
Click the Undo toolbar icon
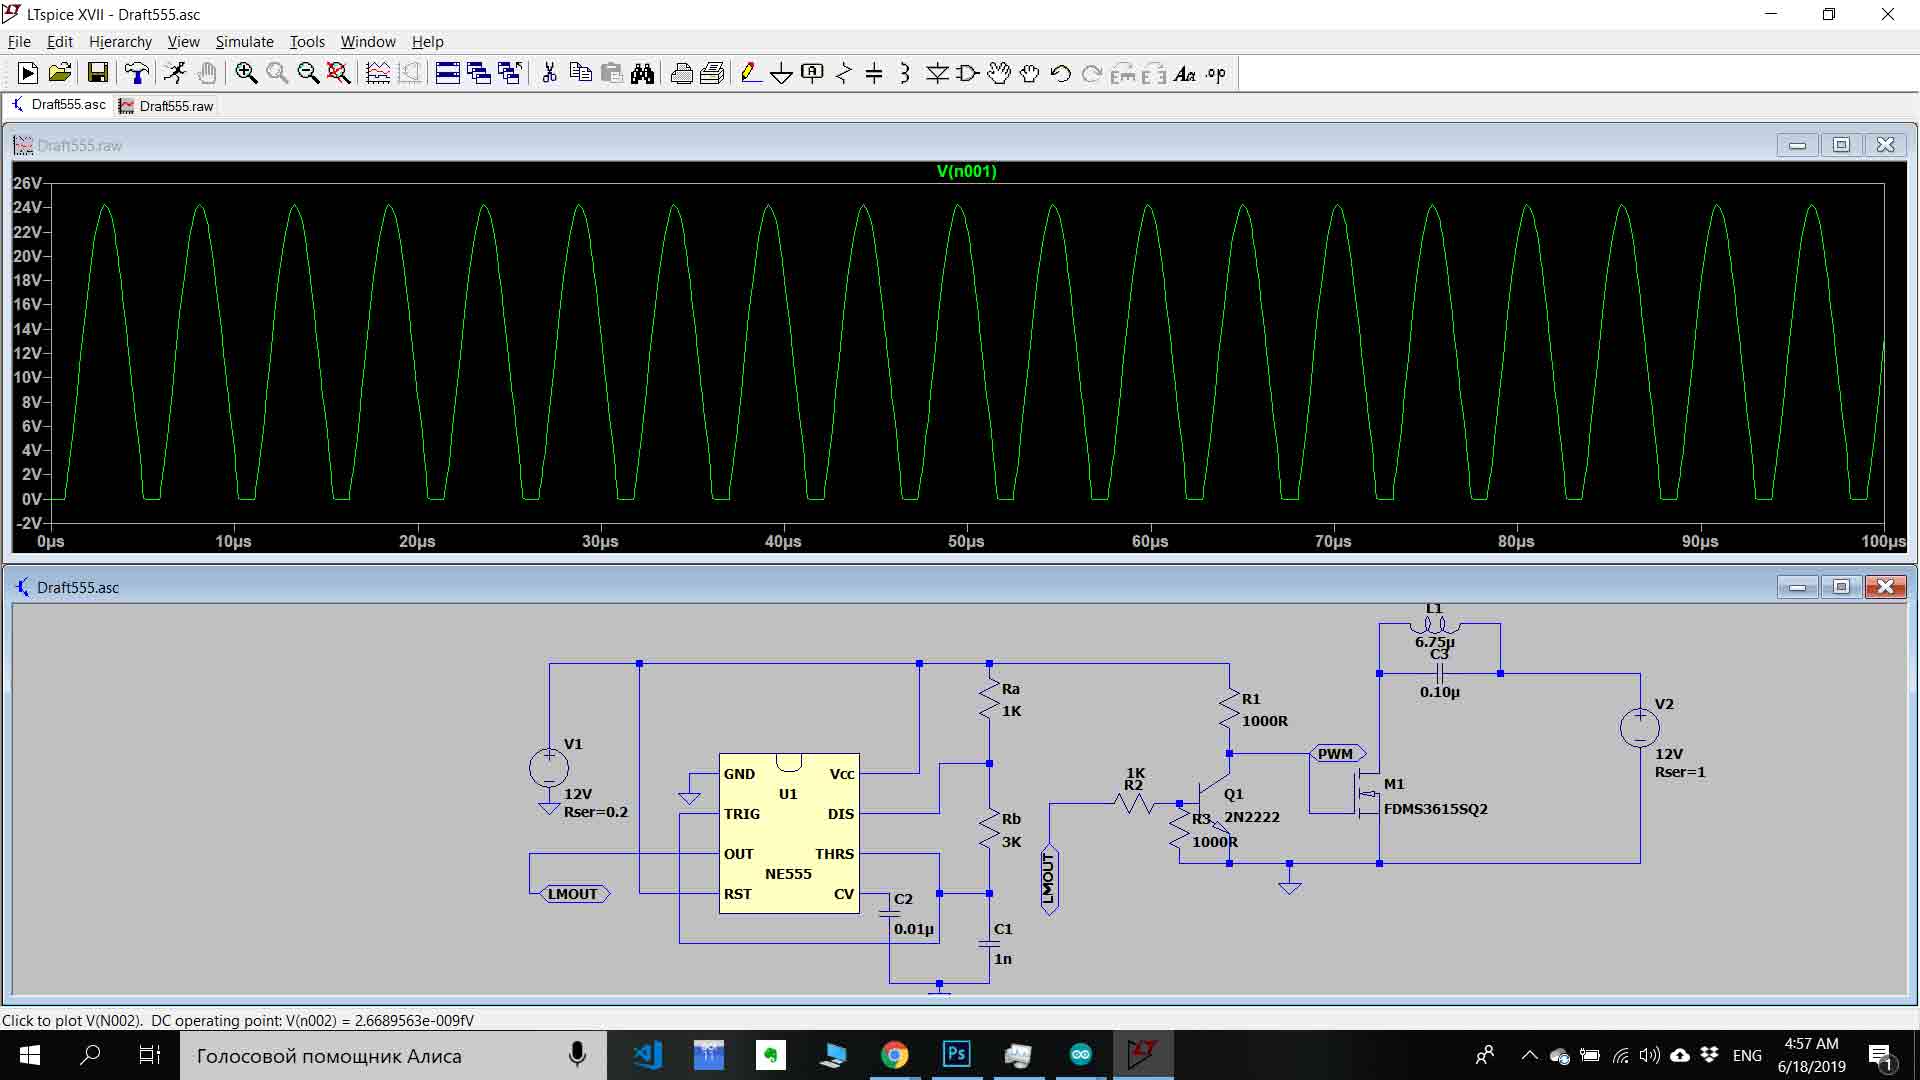click(1061, 73)
